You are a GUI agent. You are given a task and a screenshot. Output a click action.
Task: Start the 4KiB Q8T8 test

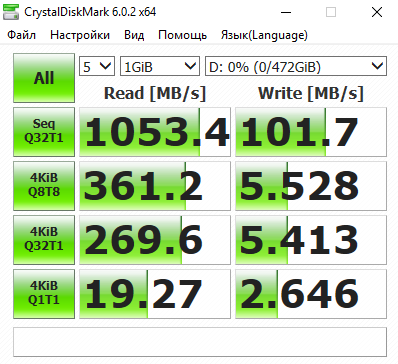[x=44, y=186]
